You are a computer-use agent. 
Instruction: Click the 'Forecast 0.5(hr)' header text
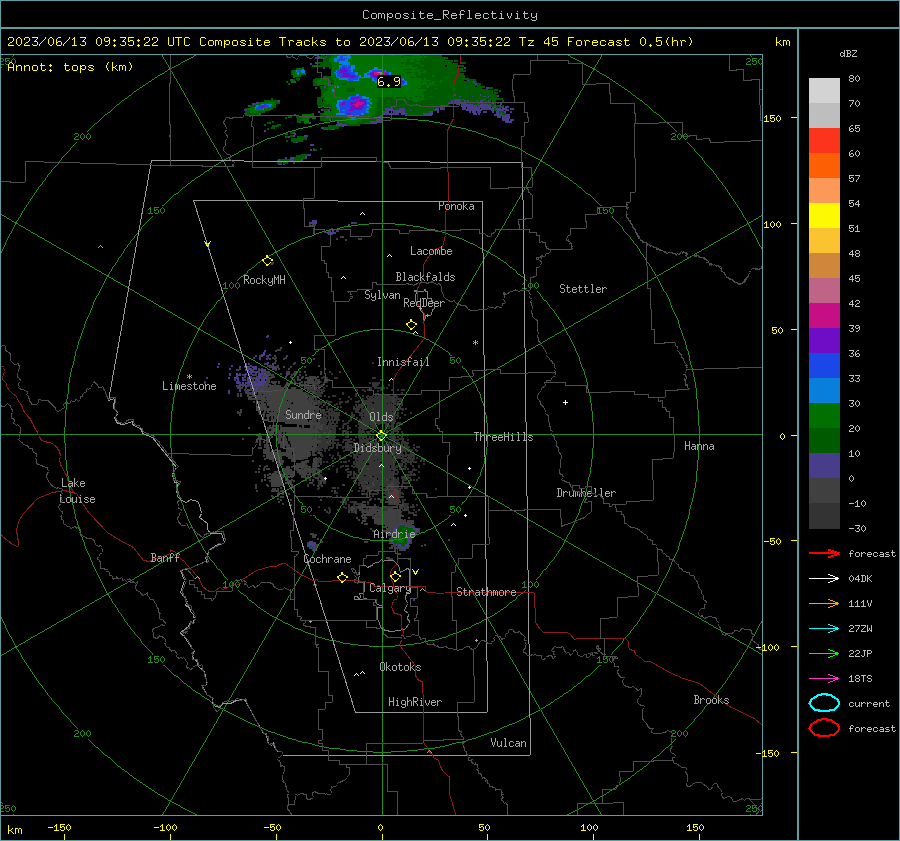pos(630,42)
